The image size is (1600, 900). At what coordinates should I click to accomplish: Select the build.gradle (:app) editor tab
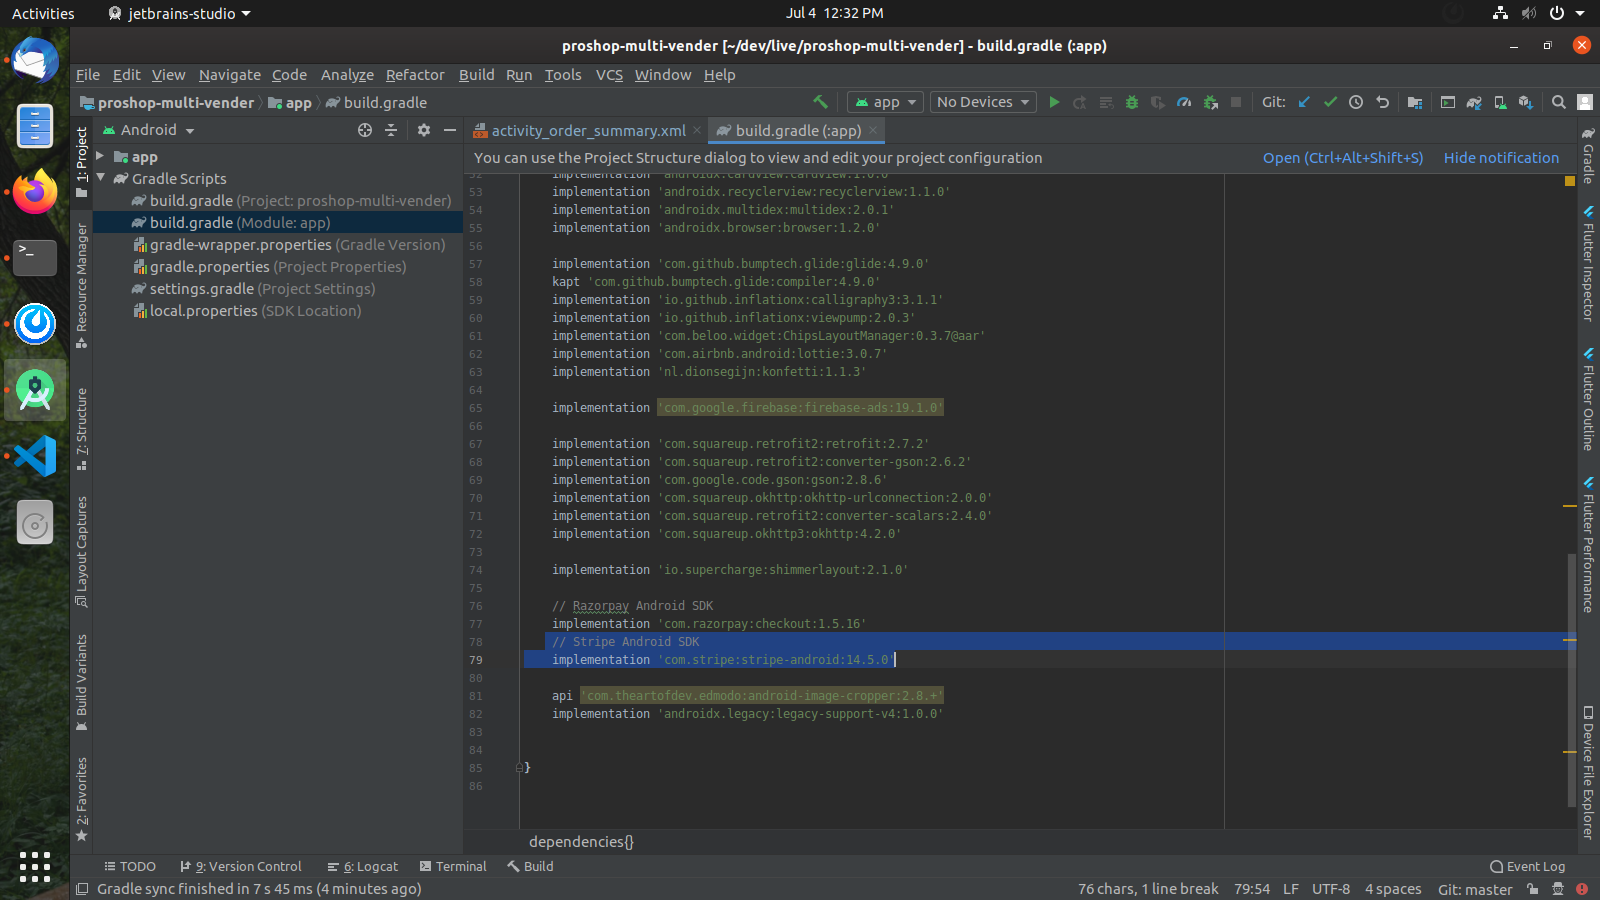coord(798,131)
